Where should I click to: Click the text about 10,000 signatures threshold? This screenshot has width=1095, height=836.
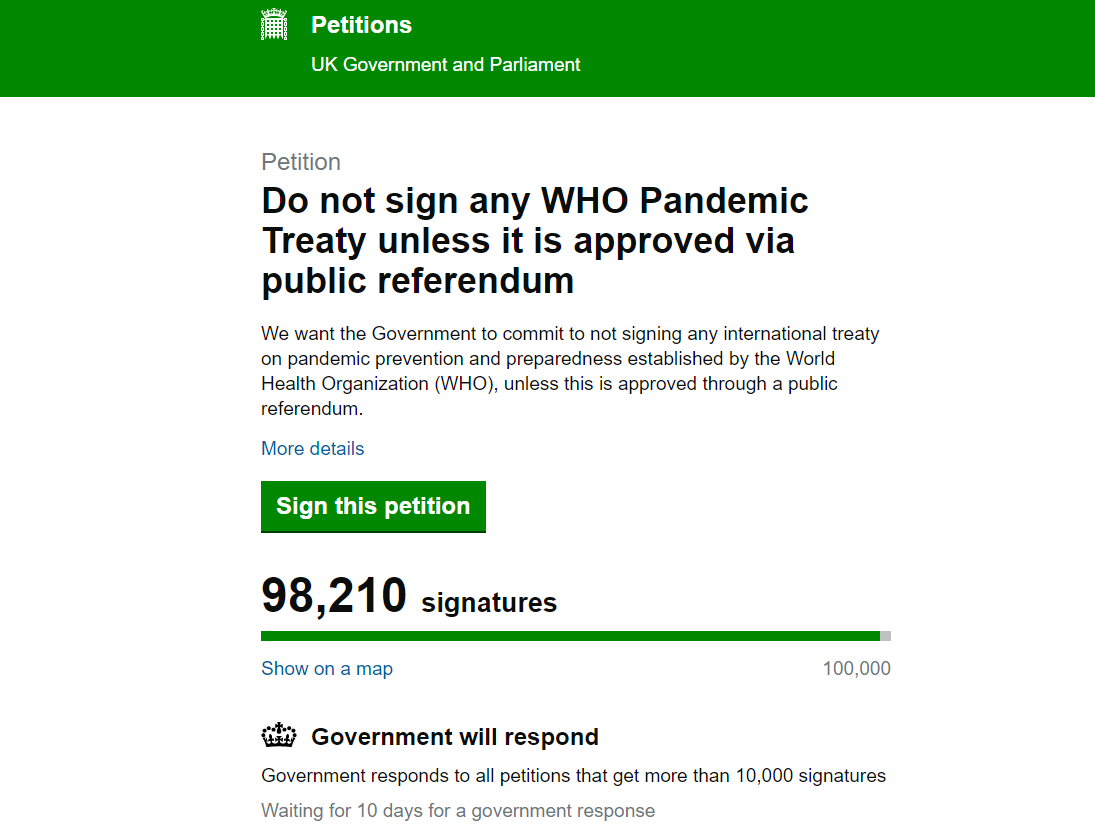573,776
